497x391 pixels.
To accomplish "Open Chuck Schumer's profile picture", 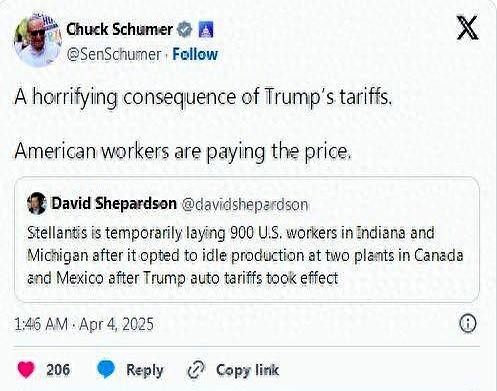I will (x=38, y=40).
